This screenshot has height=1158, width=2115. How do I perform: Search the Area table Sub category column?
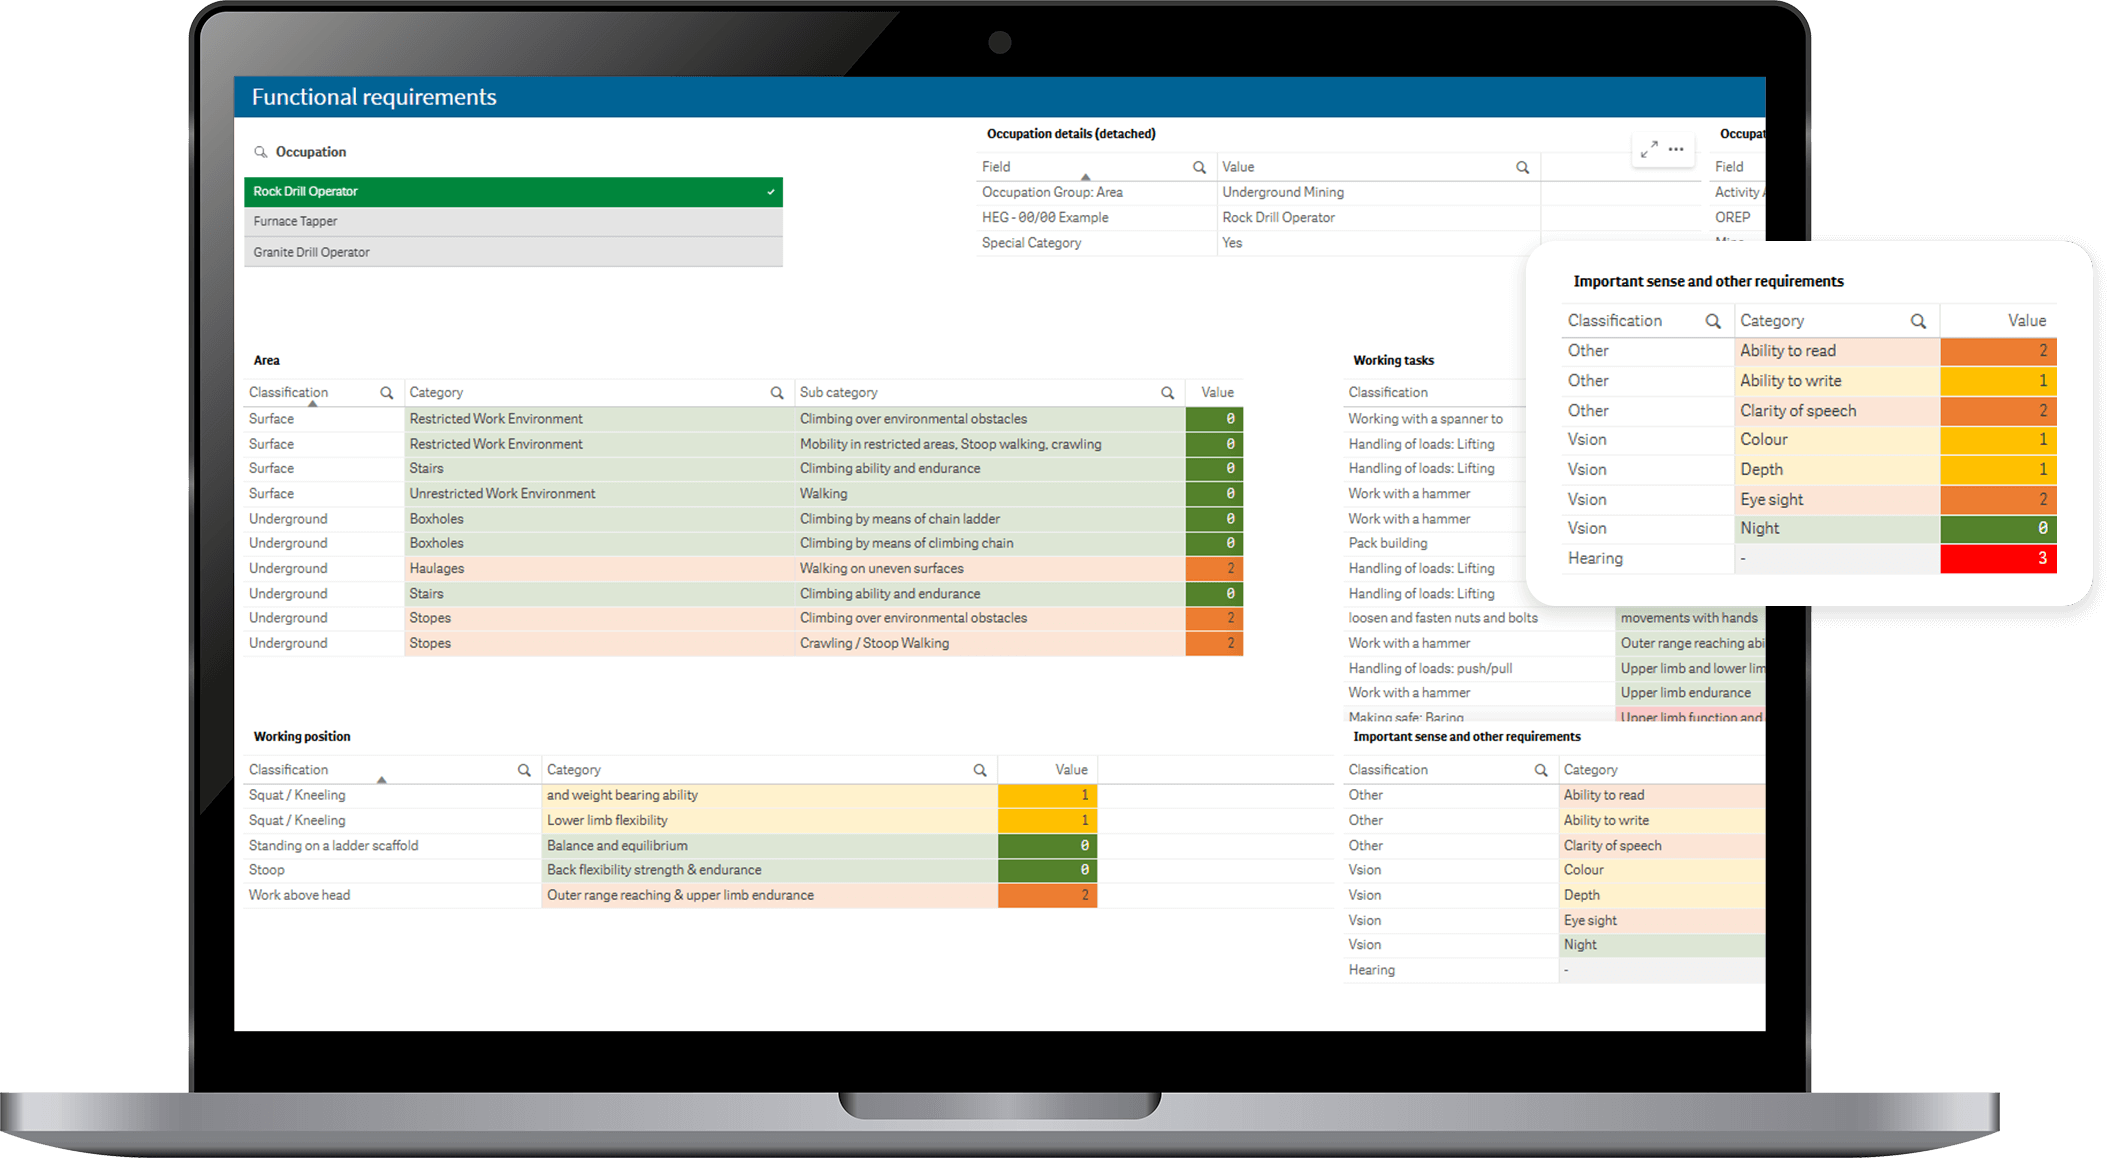point(1167,393)
